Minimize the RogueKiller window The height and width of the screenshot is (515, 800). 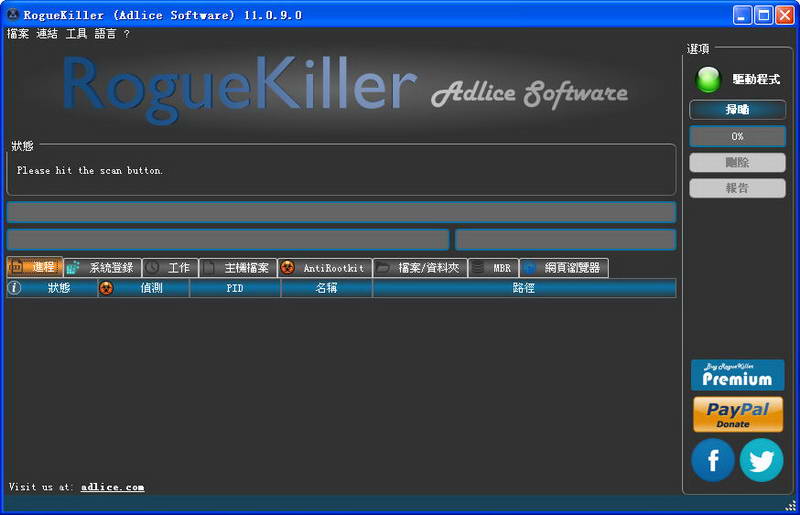742,15
